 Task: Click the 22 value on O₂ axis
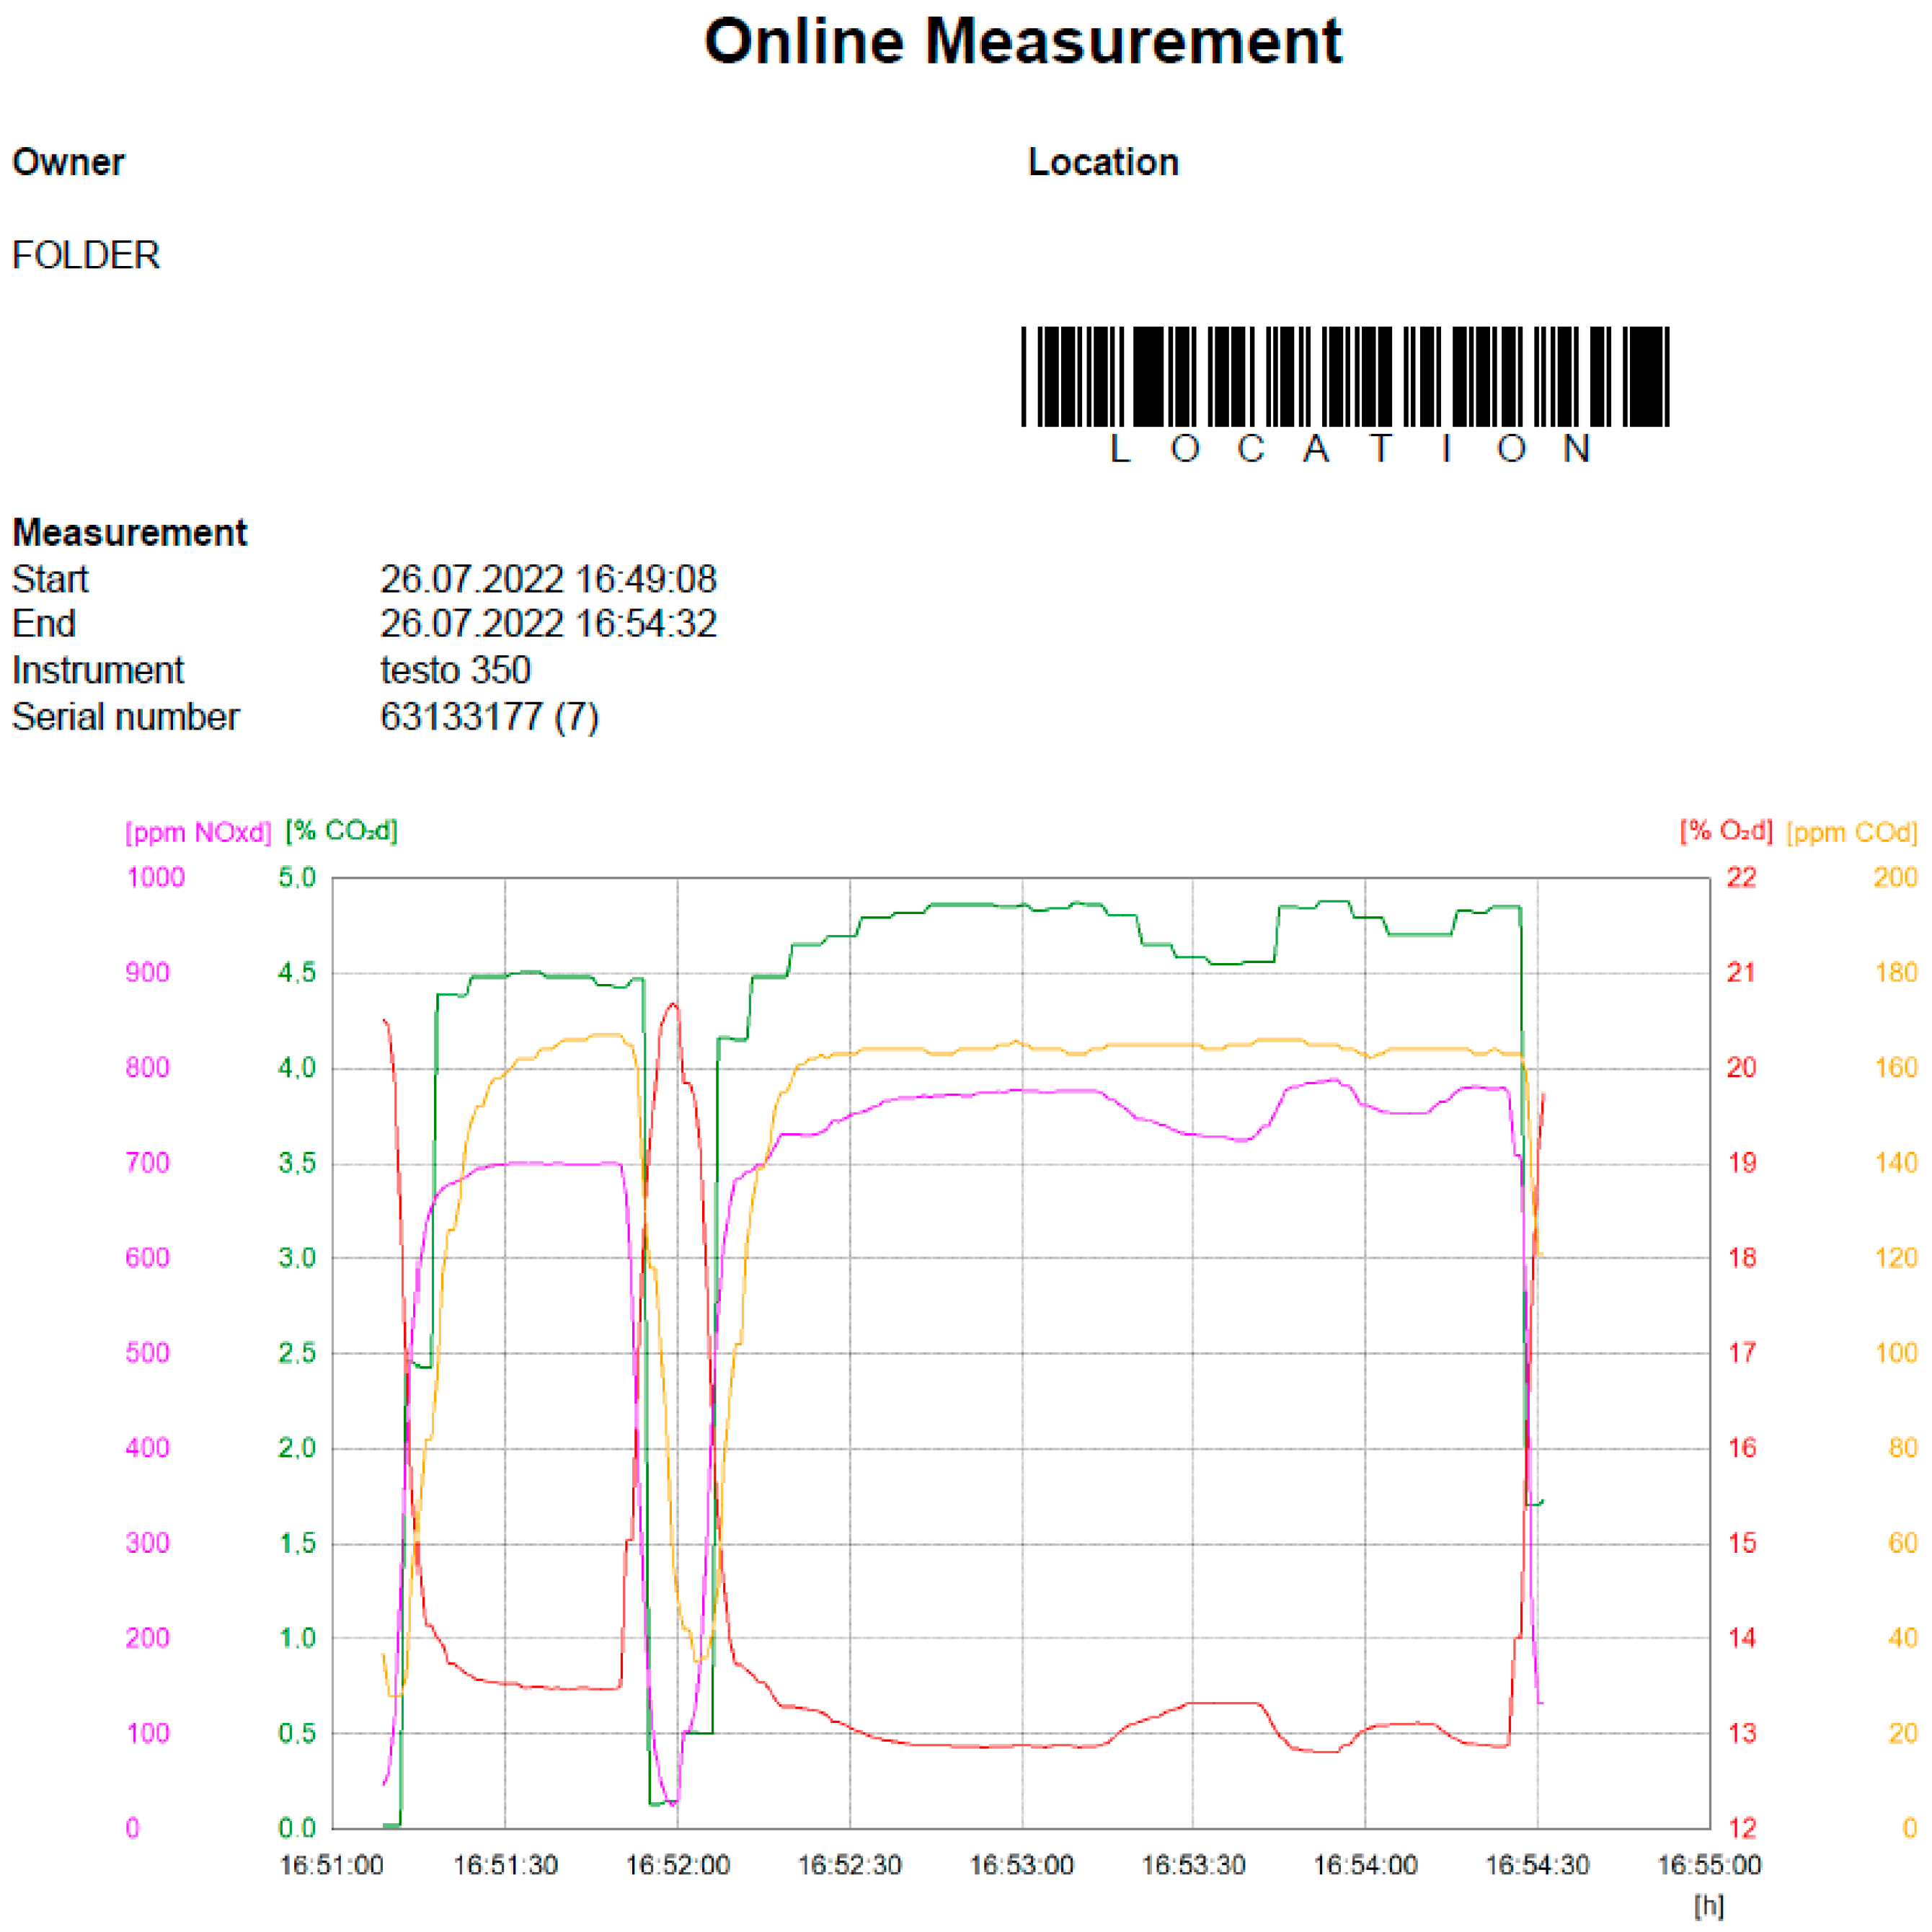(1741, 878)
